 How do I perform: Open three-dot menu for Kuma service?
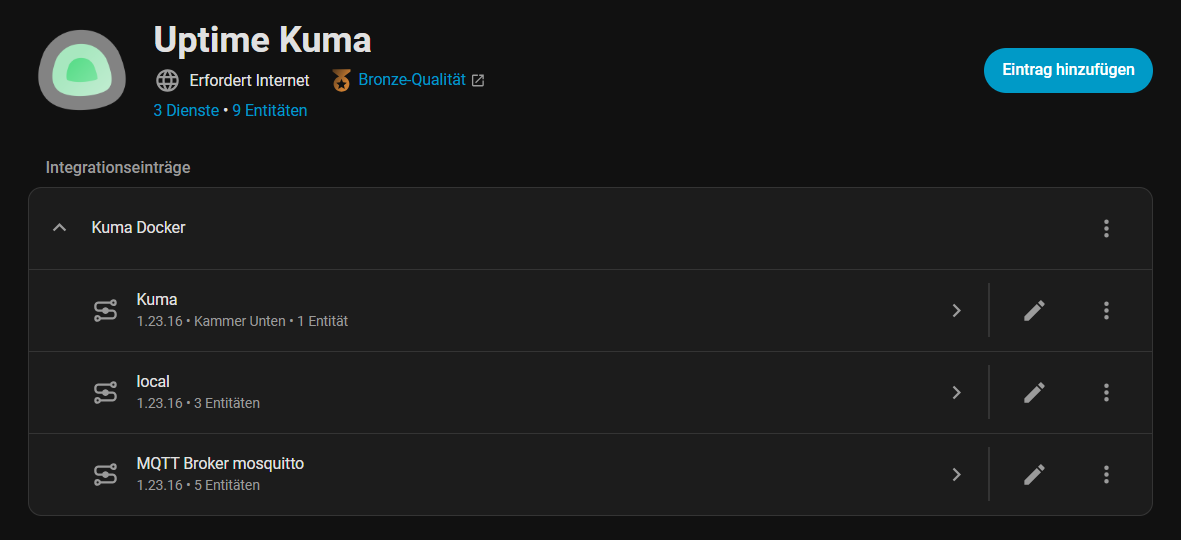pyautogui.click(x=1106, y=310)
